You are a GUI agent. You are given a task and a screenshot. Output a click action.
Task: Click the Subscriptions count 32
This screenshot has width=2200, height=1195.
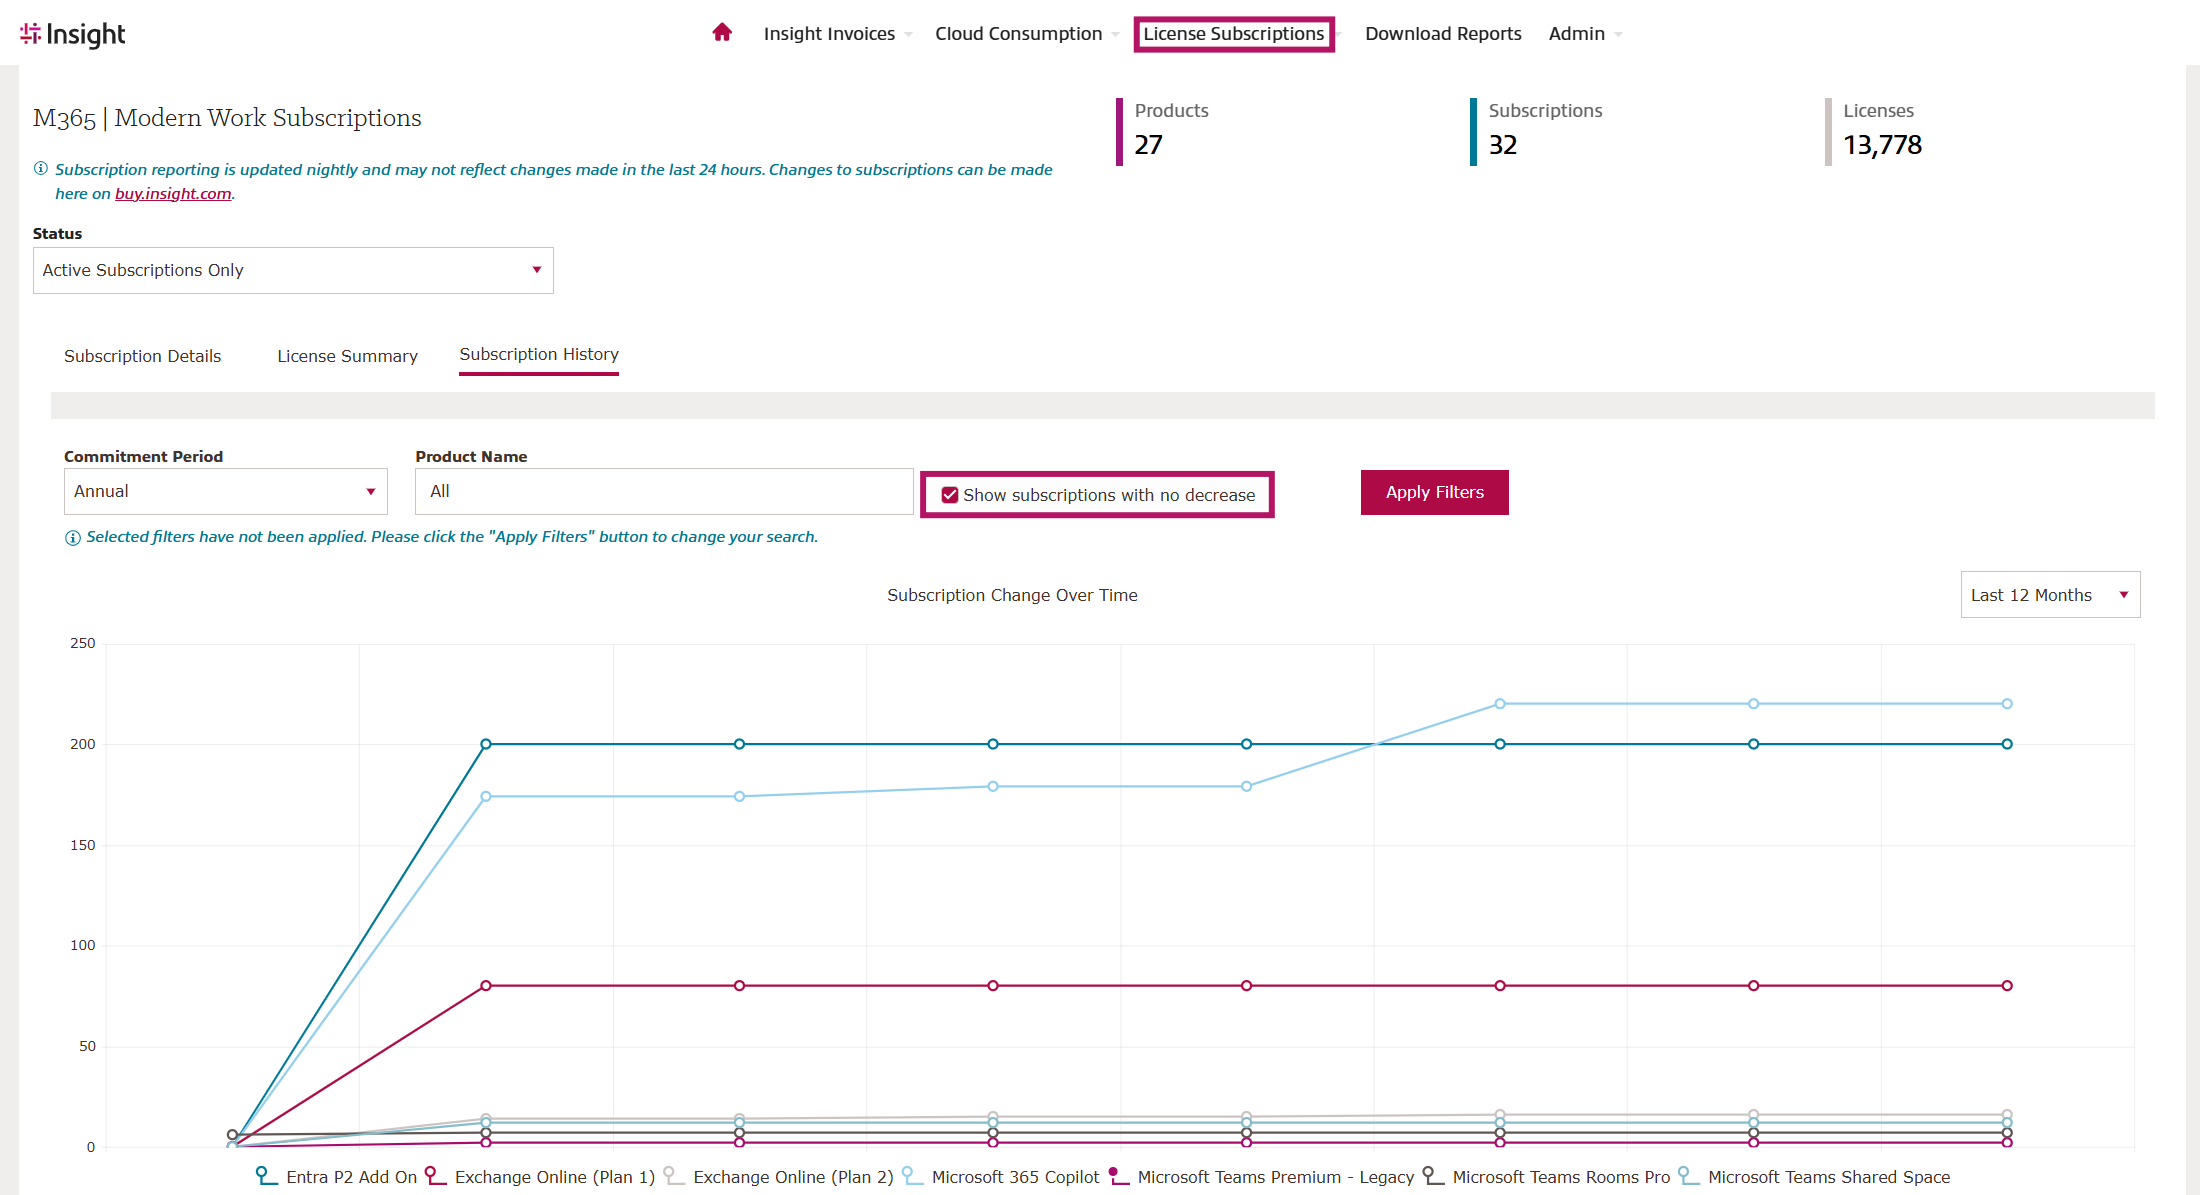(x=1502, y=145)
